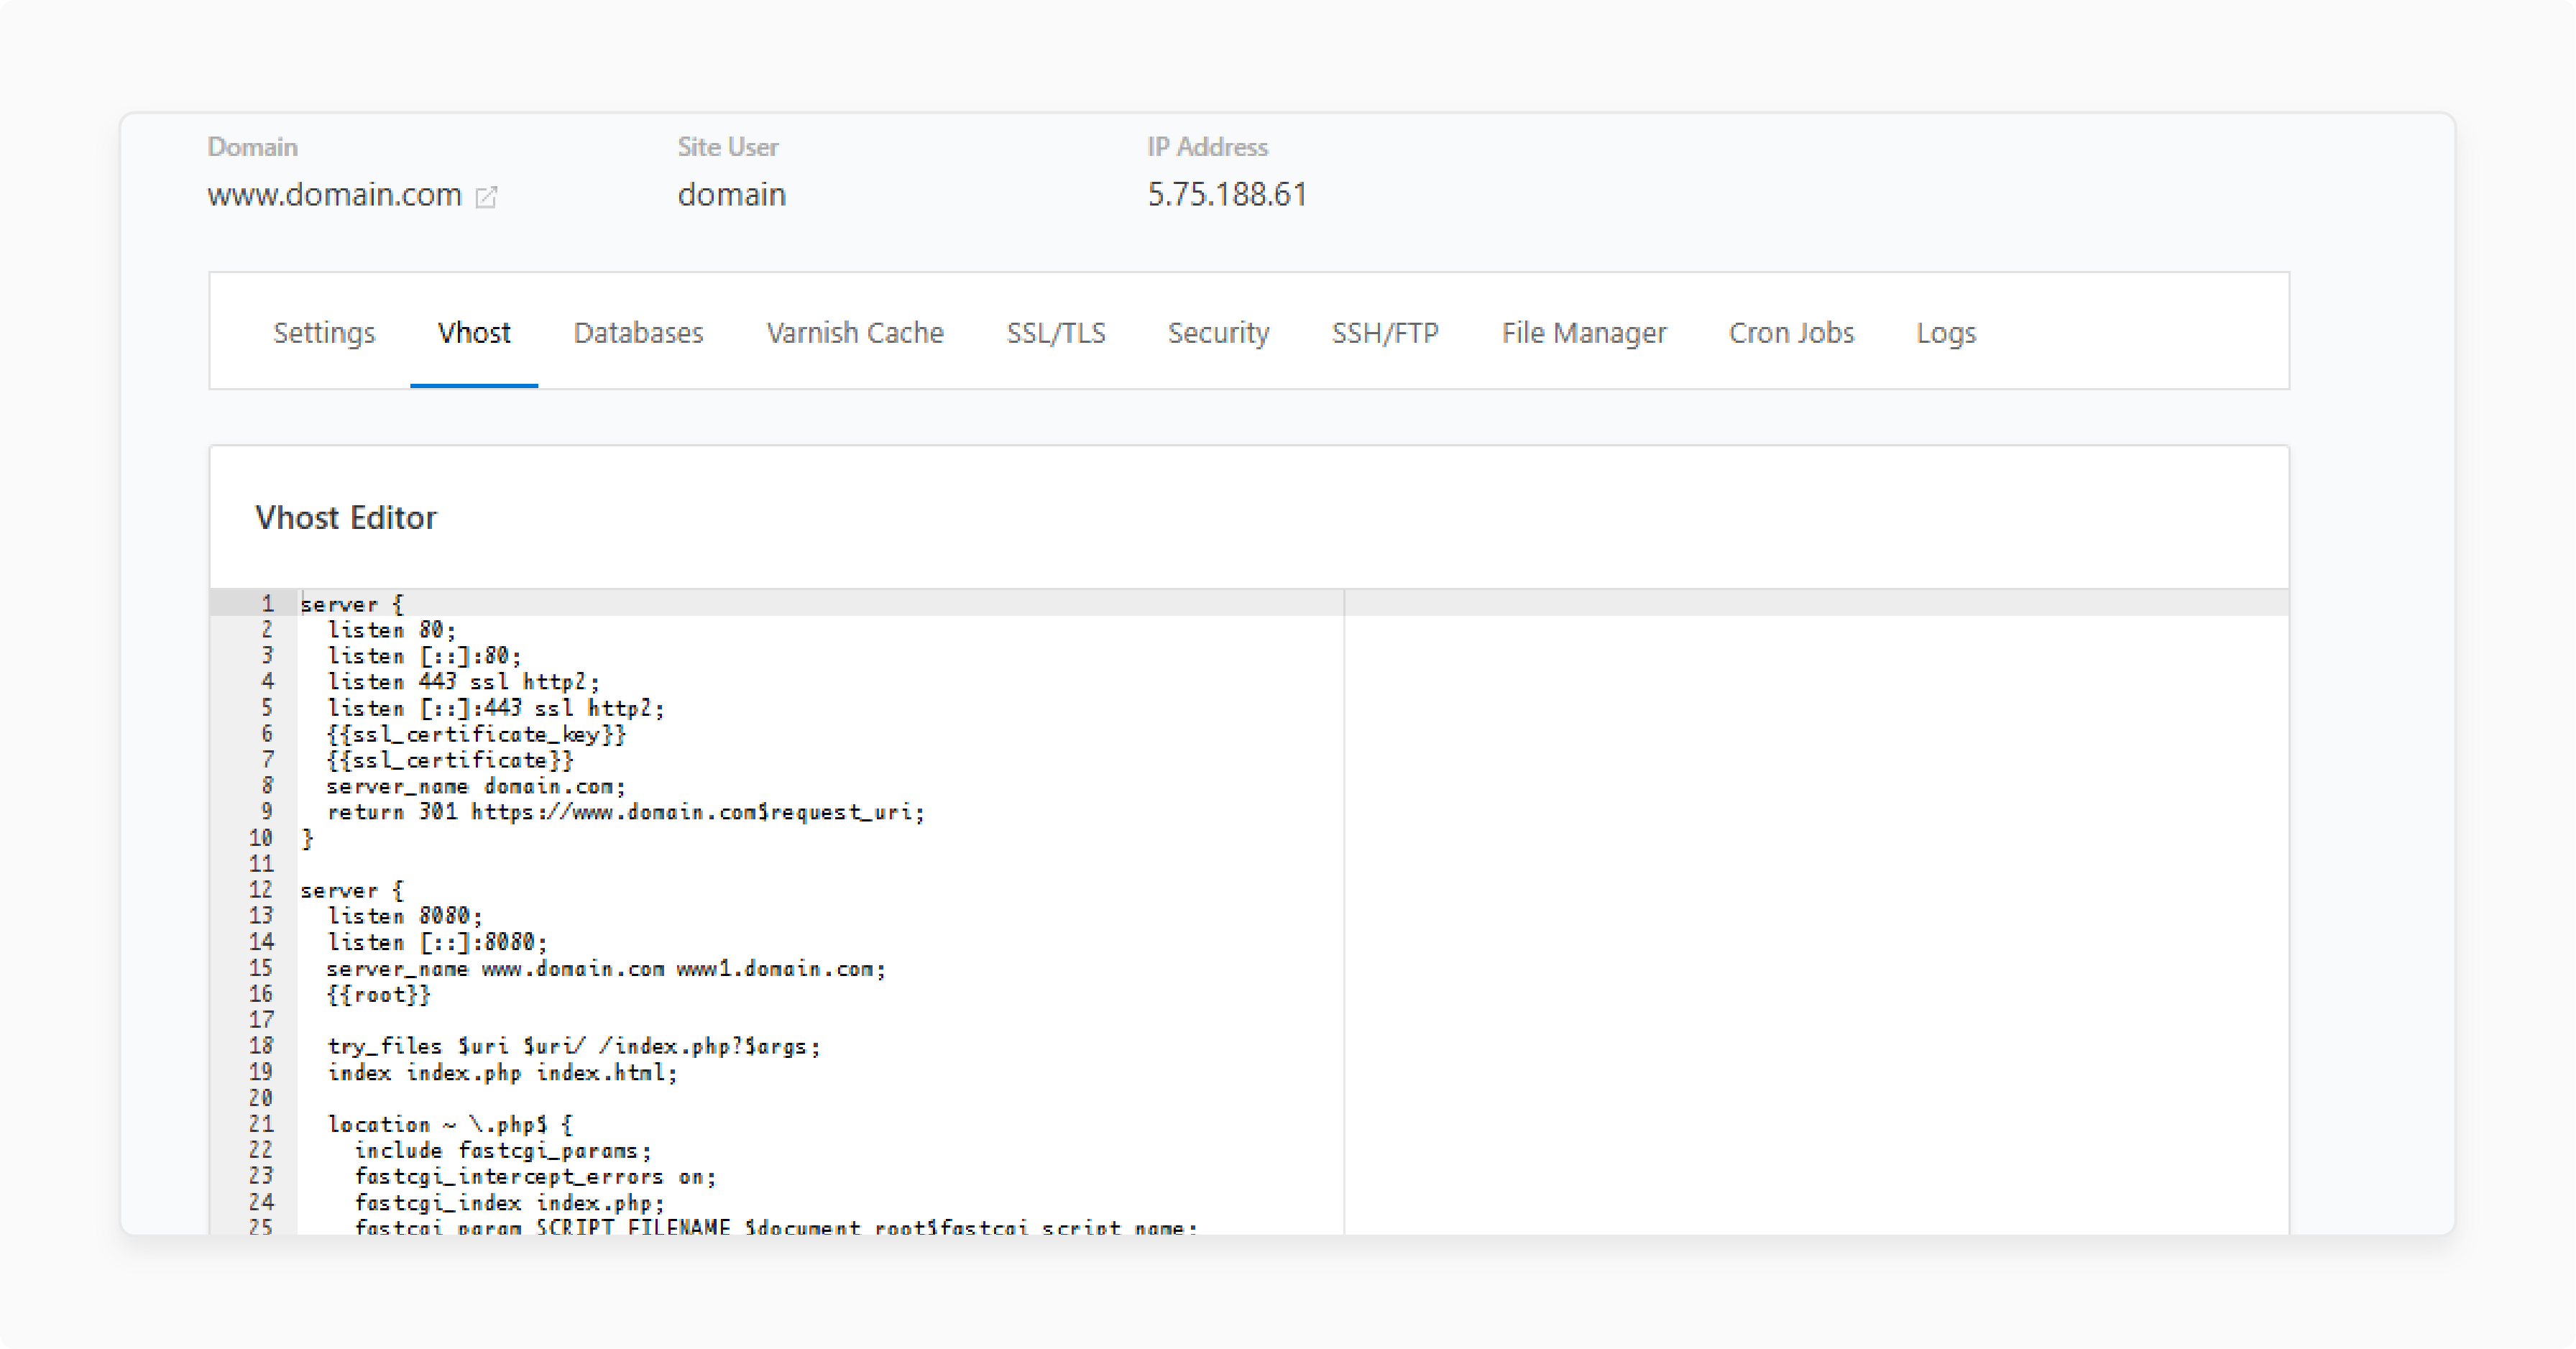Click 'fastcgi_index index.php;' line
The image size is (2576, 1349).
[x=509, y=1202]
